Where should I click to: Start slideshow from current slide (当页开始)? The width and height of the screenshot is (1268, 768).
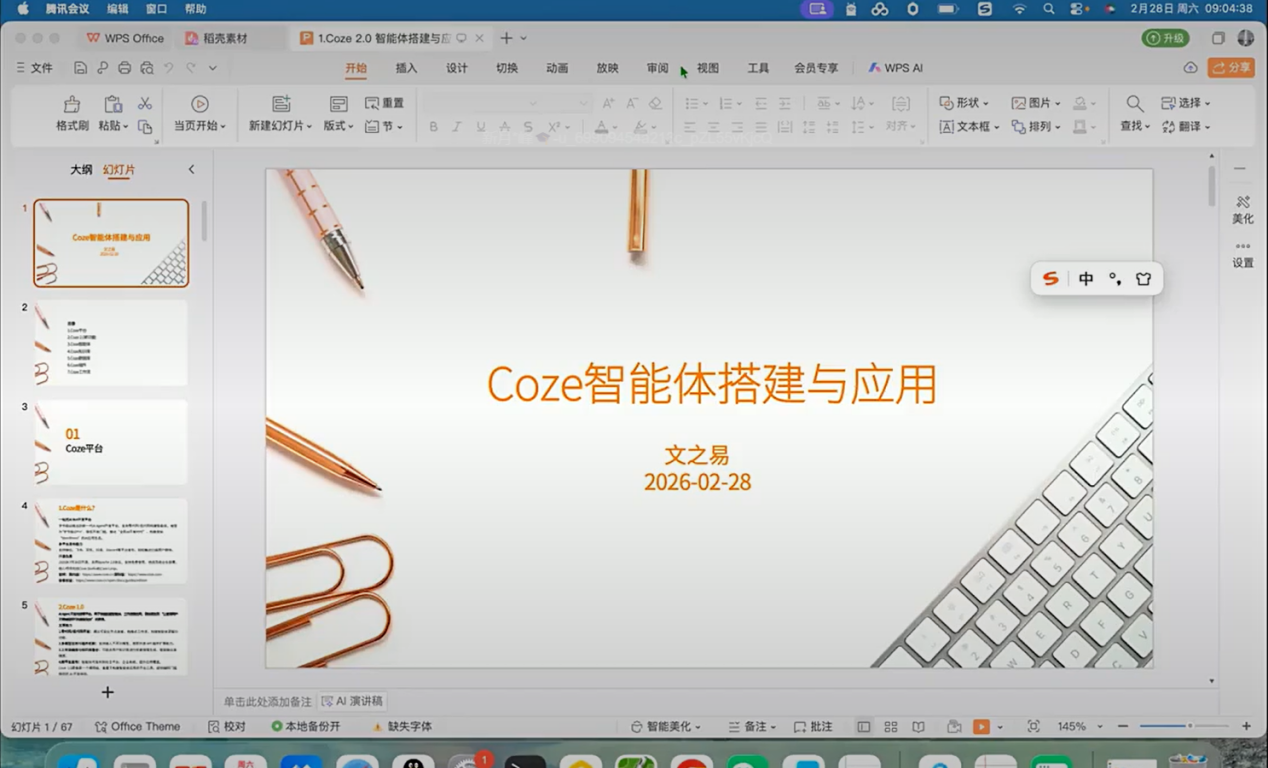click(200, 104)
